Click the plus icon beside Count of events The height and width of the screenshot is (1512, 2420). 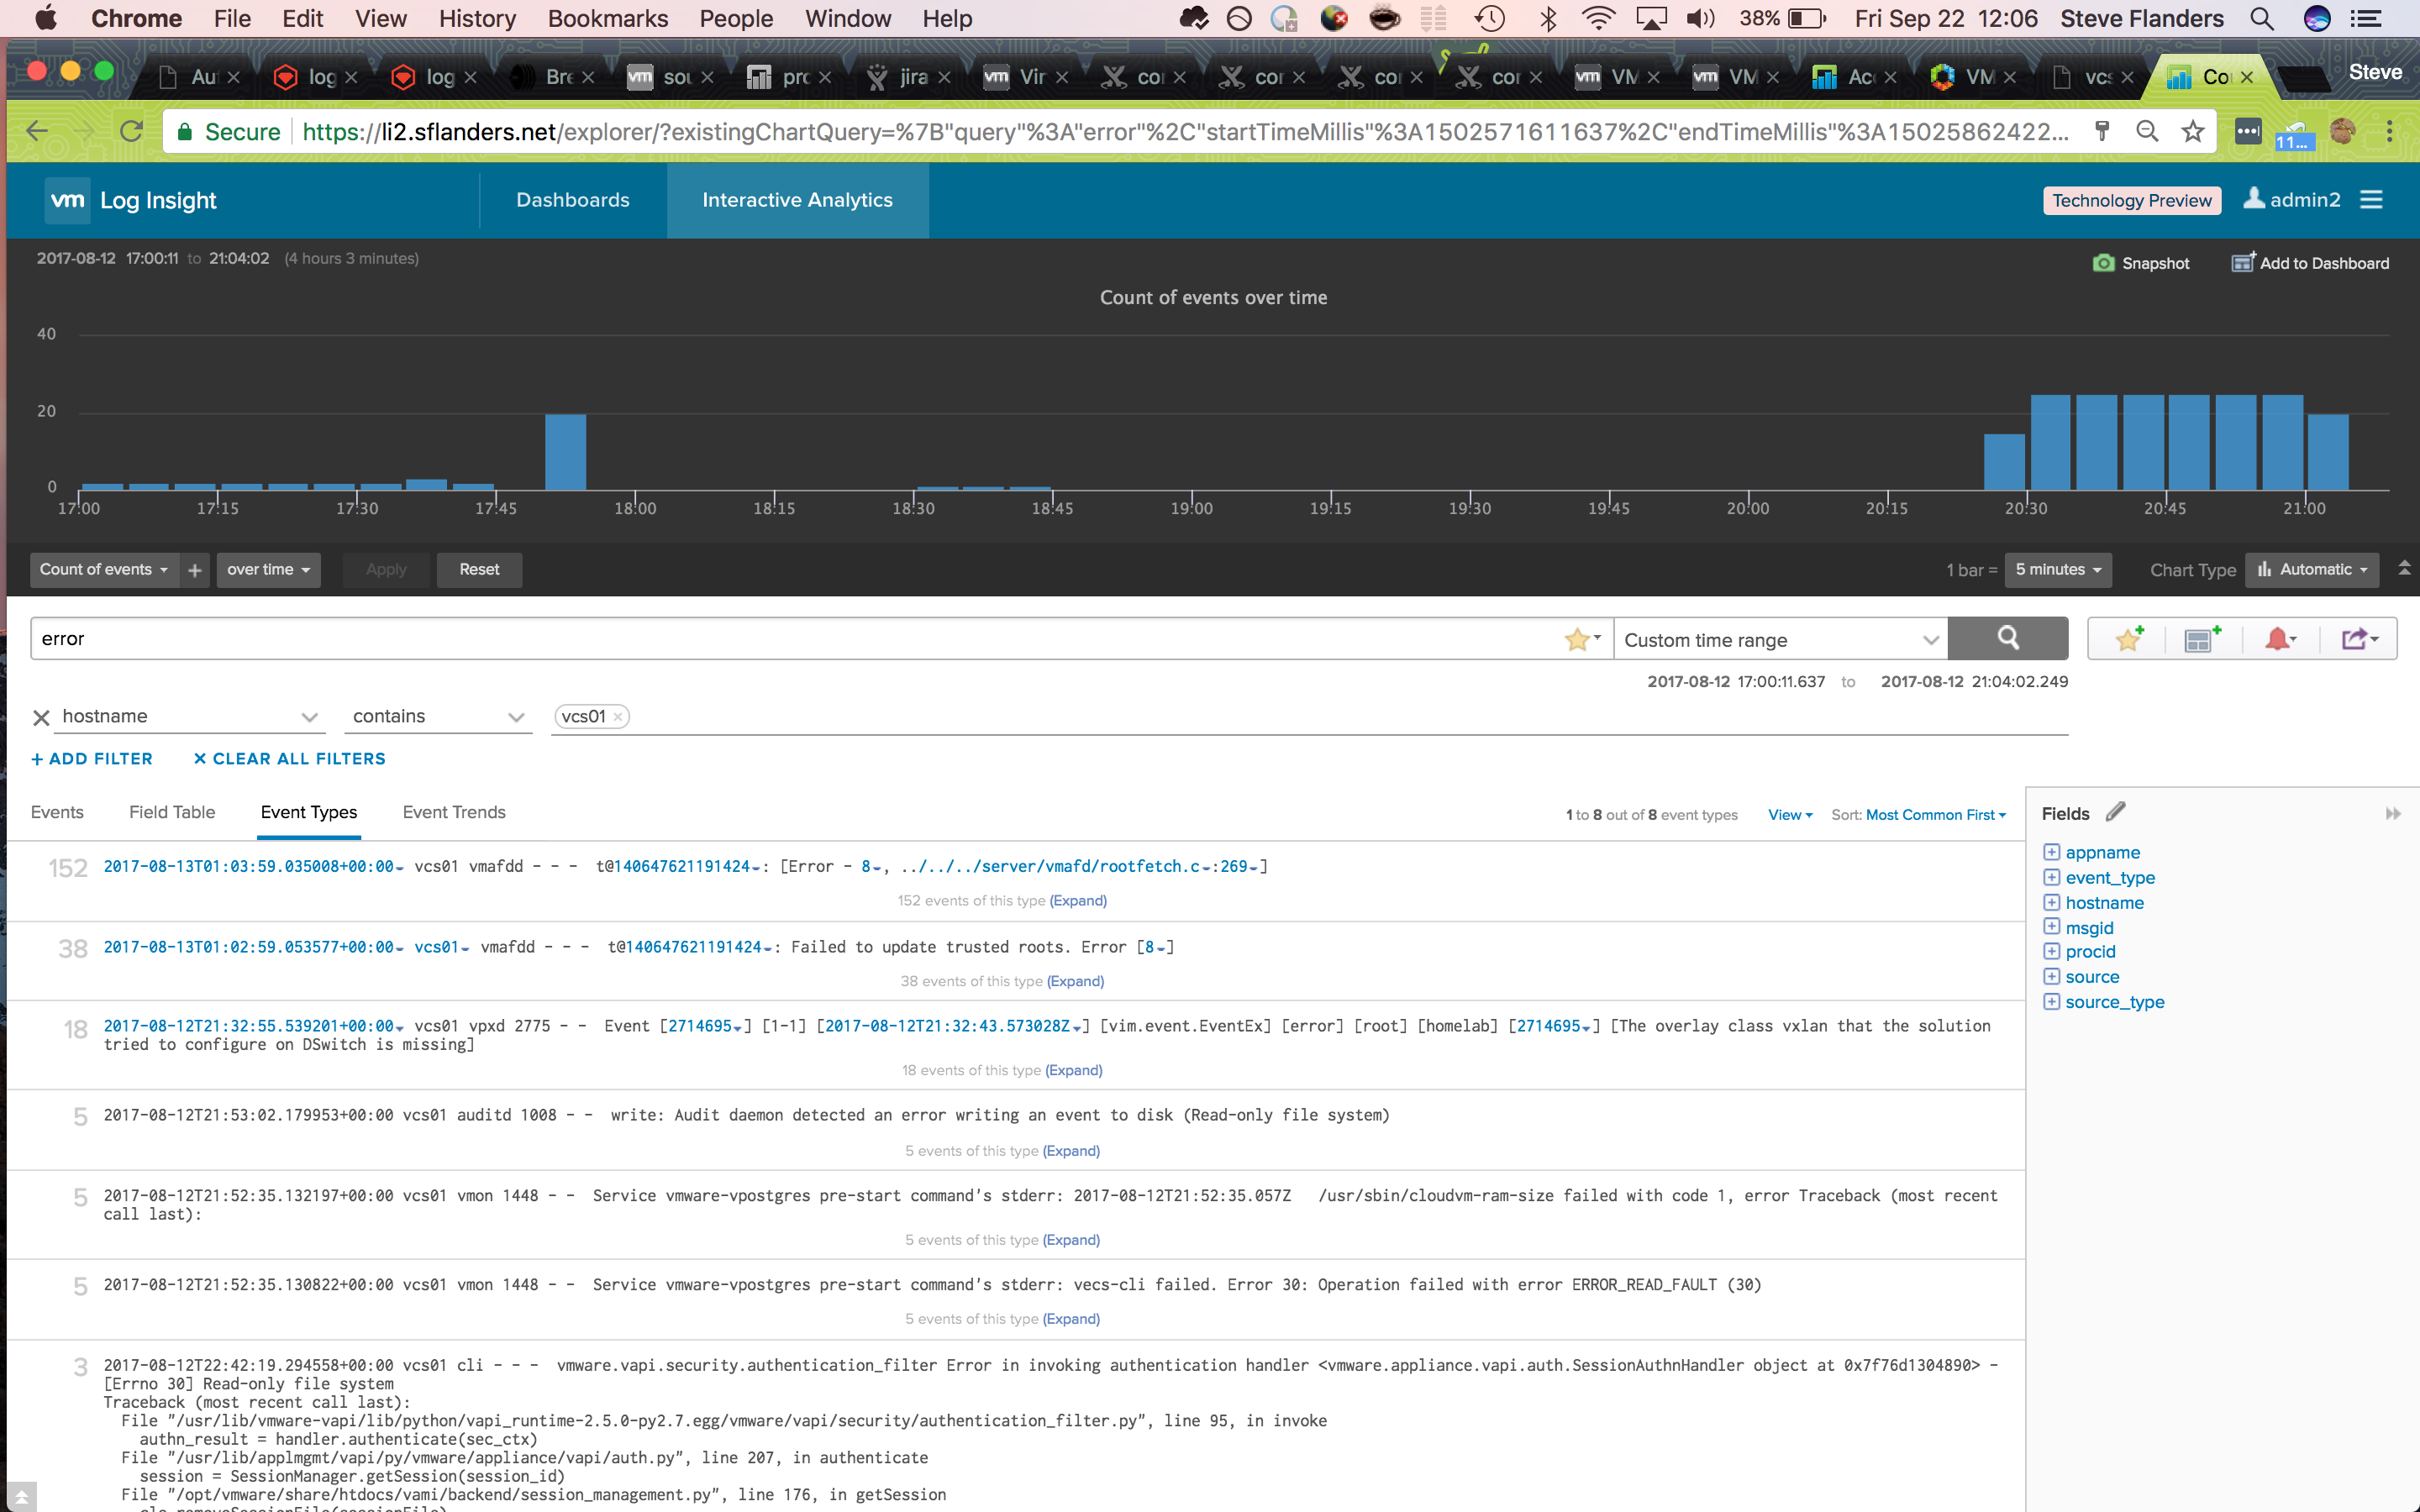[x=195, y=570]
